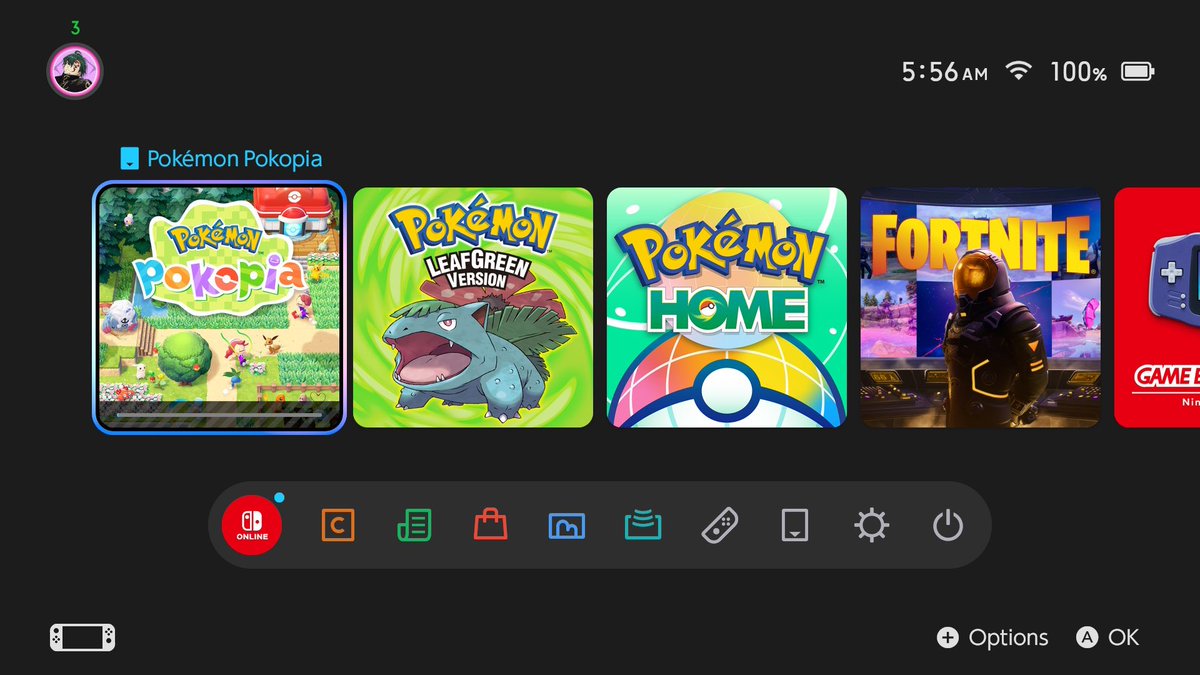This screenshot has width=1200, height=675.
Task: Open the blue Album icon
Action: tap(567, 525)
